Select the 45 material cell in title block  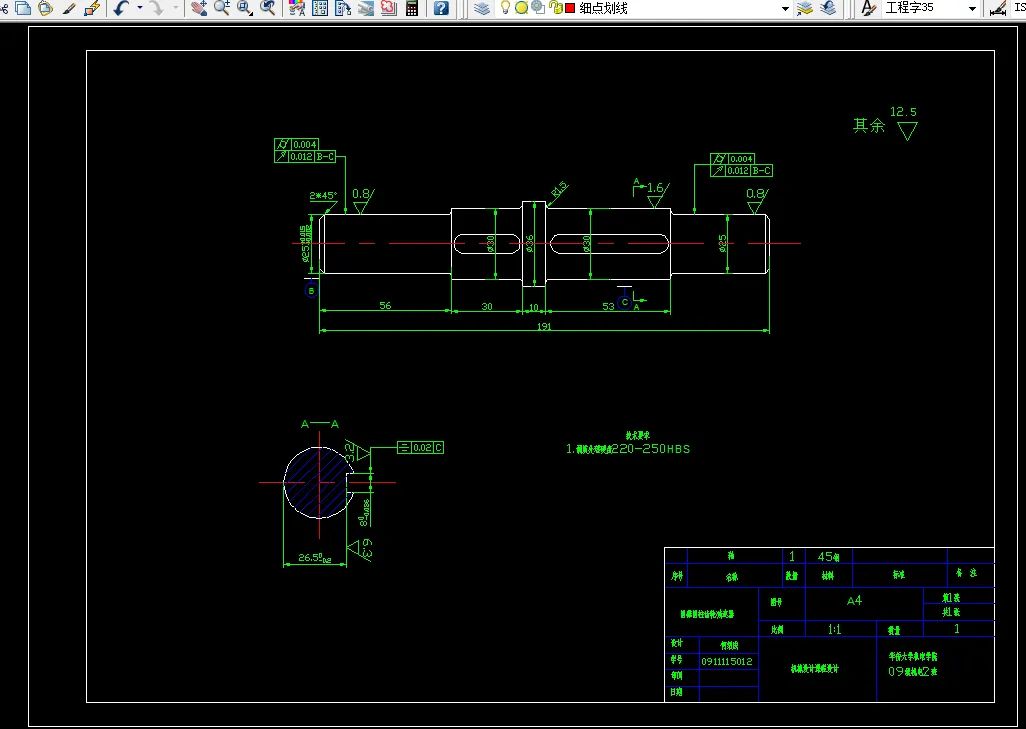click(x=828, y=556)
